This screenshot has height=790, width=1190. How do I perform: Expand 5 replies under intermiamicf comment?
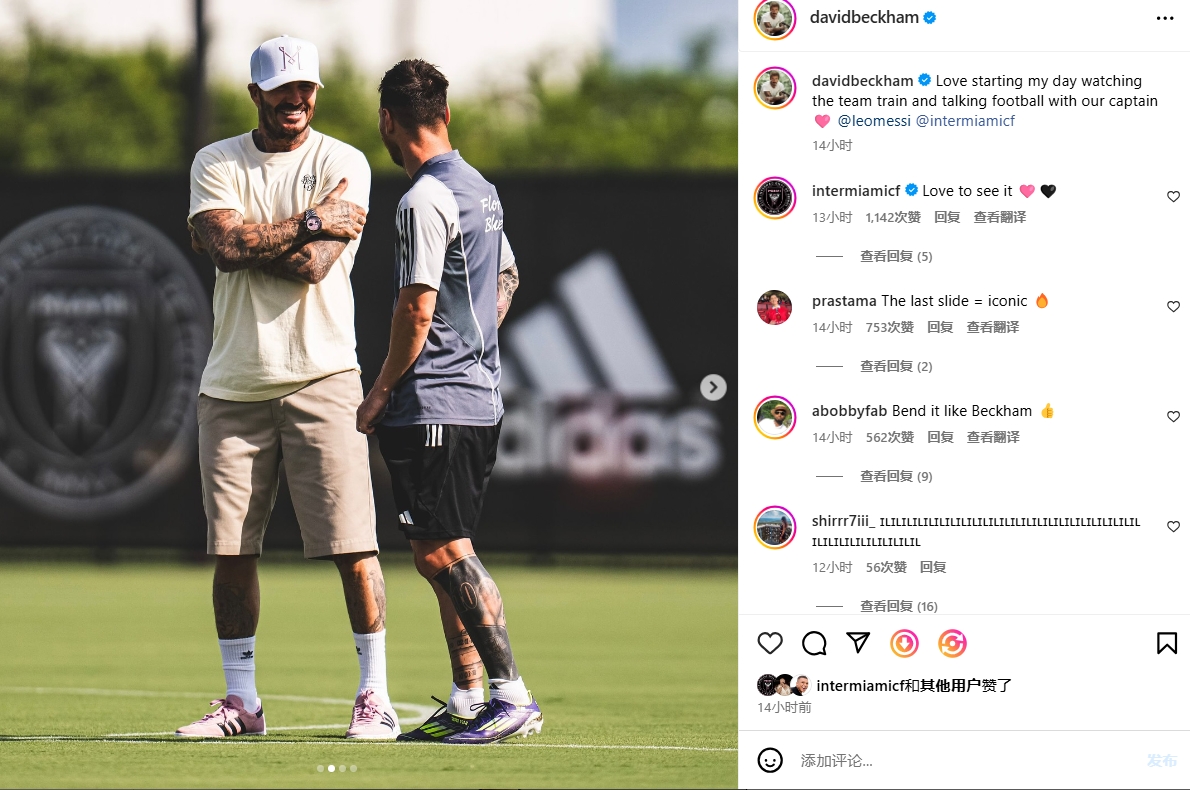pos(896,257)
